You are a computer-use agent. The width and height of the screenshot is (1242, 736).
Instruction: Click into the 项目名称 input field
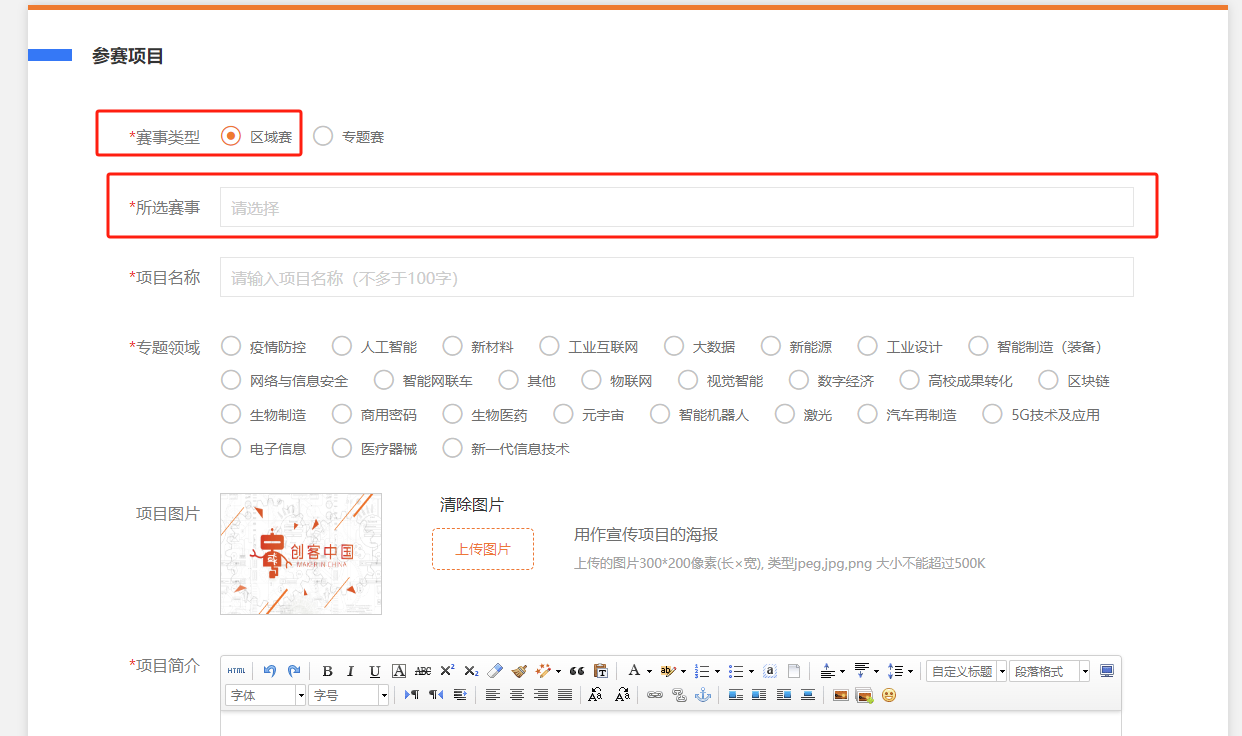click(x=677, y=277)
